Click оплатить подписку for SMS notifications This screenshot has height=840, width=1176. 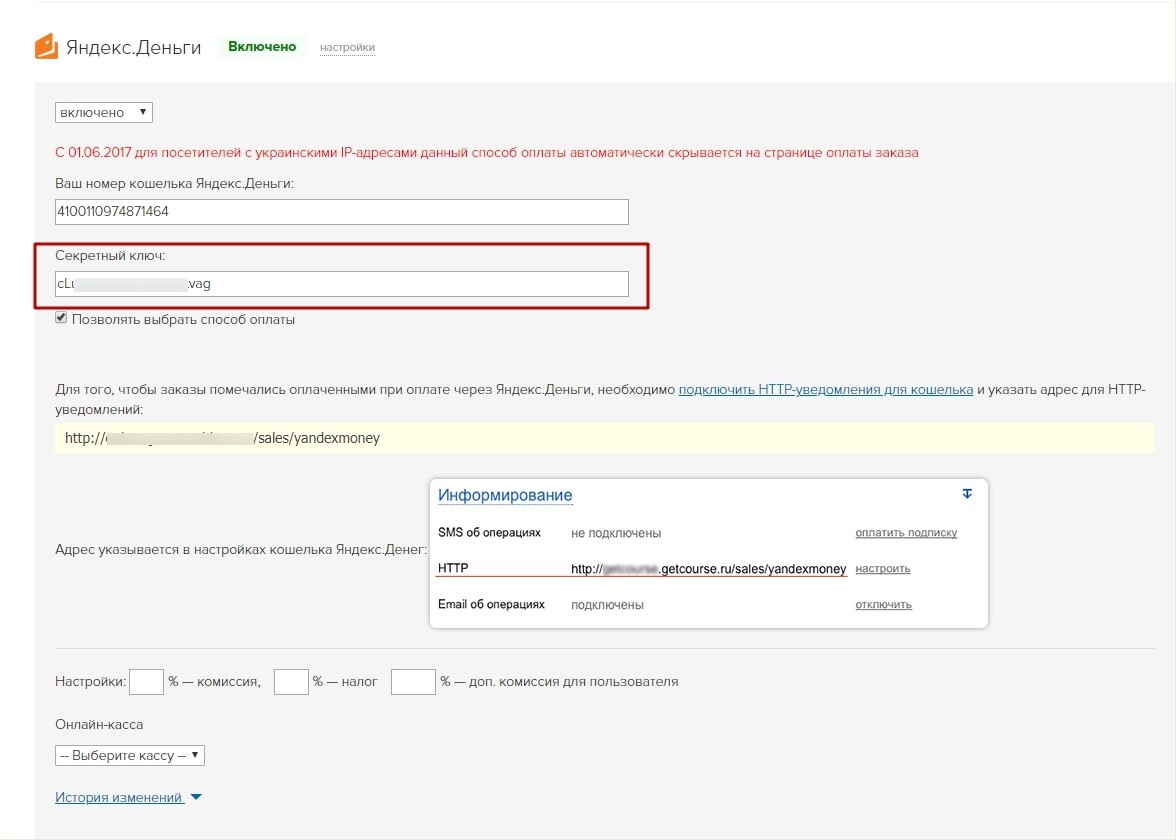click(x=906, y=532)
